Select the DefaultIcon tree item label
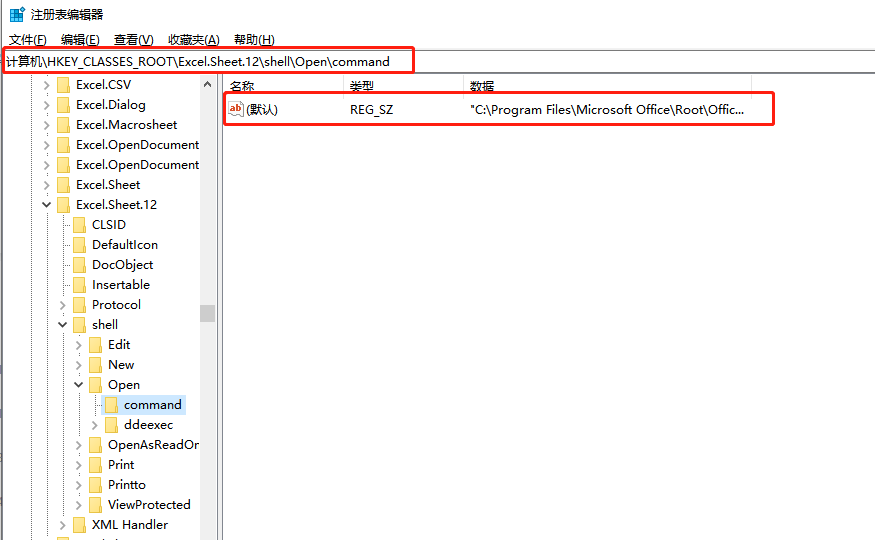 (x=125, y=245)
